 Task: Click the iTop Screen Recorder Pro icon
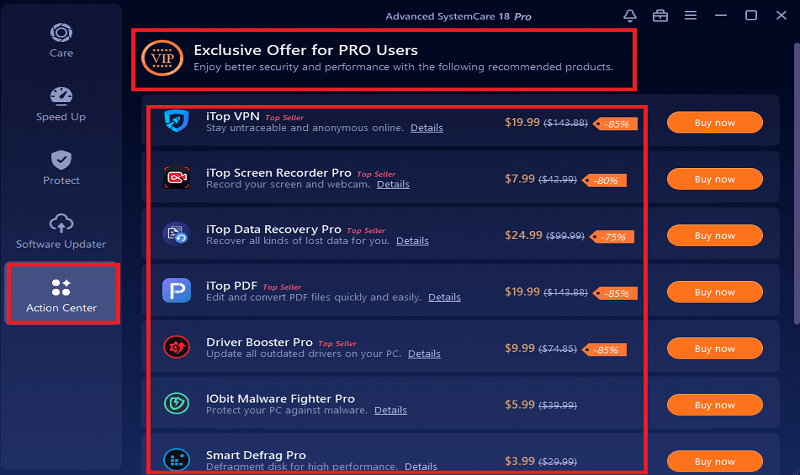[177, 178]
